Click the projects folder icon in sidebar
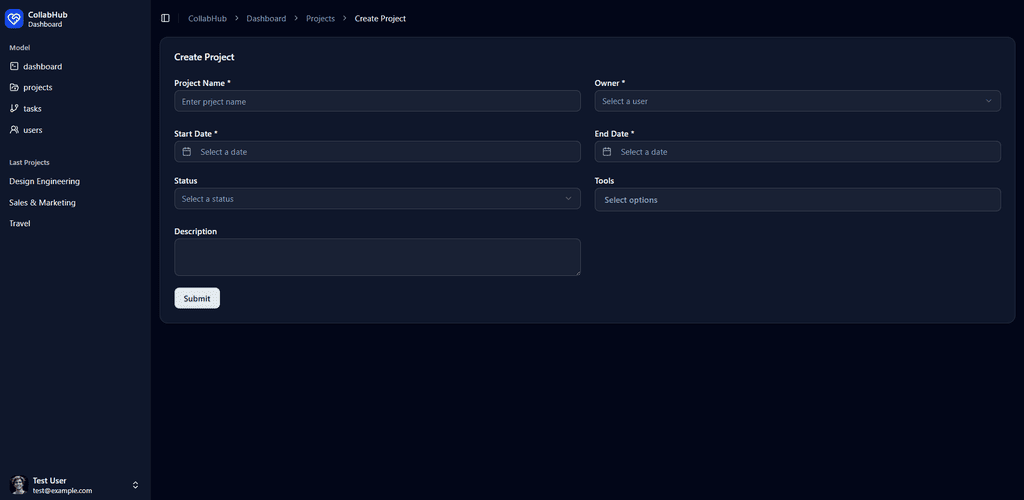 (14, 87)
